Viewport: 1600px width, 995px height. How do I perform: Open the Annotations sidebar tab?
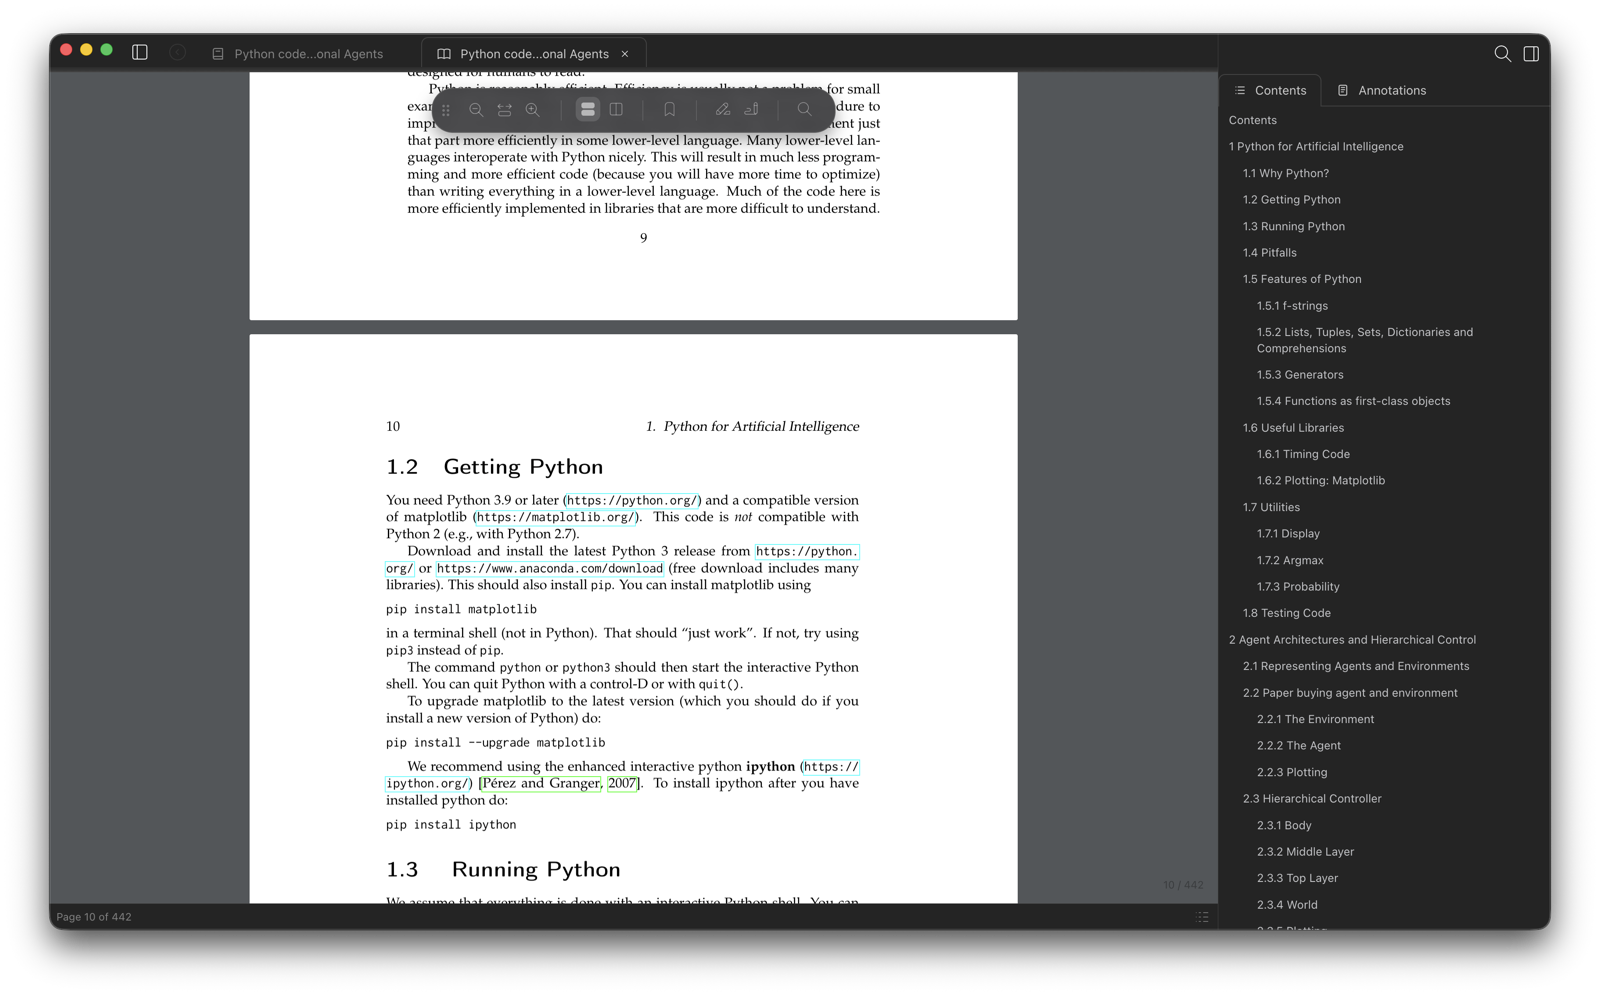1382,90
